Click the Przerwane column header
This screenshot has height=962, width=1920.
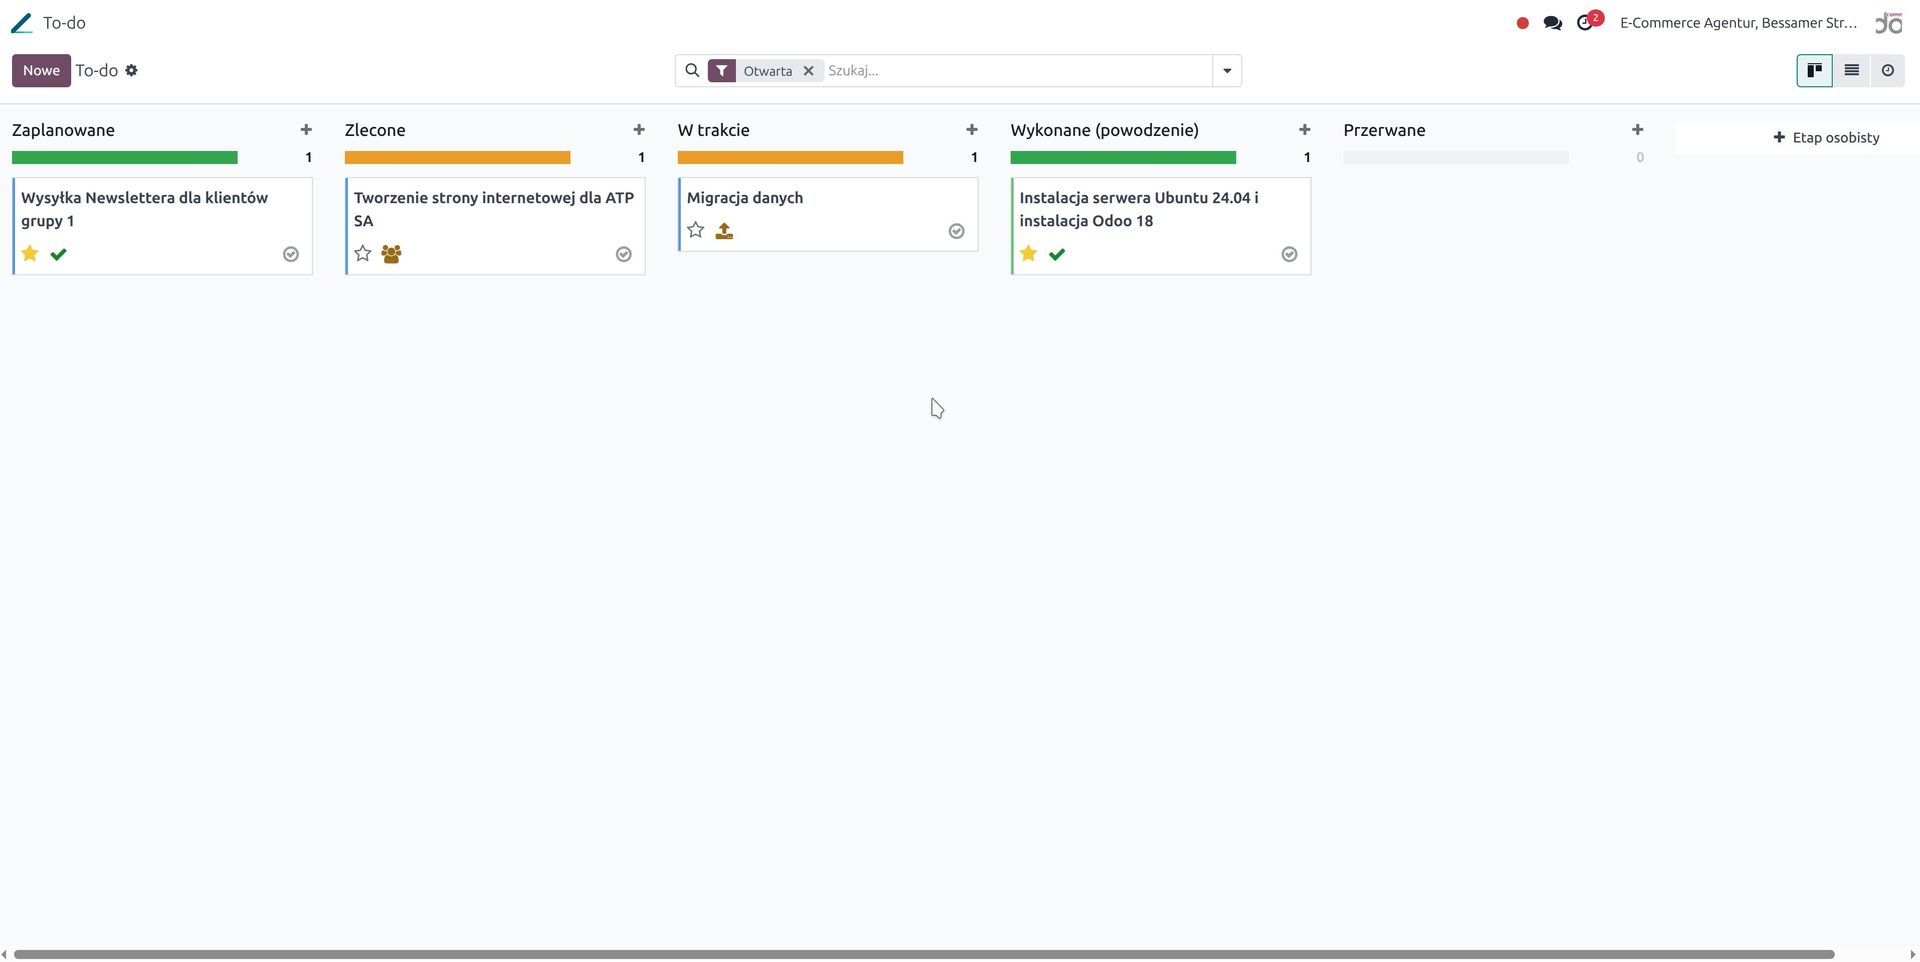tap(1385, 130)
